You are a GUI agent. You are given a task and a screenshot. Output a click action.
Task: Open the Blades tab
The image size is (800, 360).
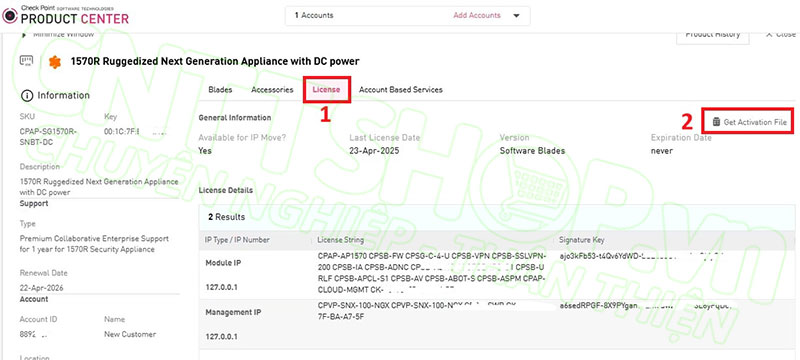click(220, 90)
